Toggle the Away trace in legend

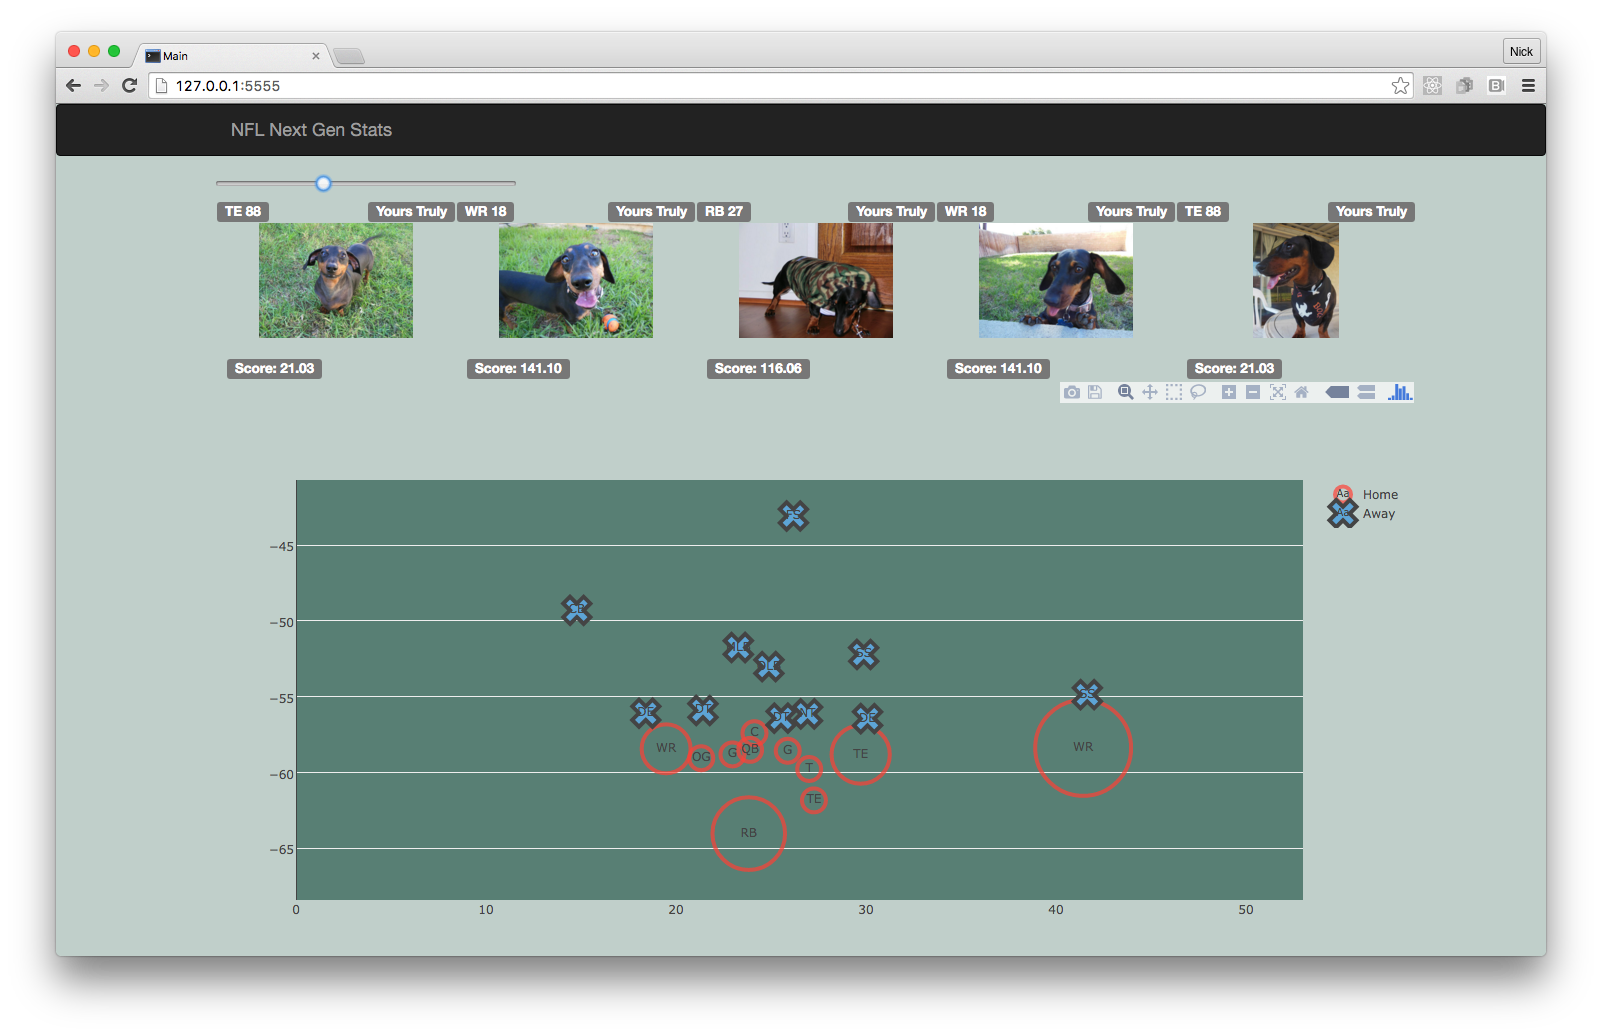[x=1362, y=514]
